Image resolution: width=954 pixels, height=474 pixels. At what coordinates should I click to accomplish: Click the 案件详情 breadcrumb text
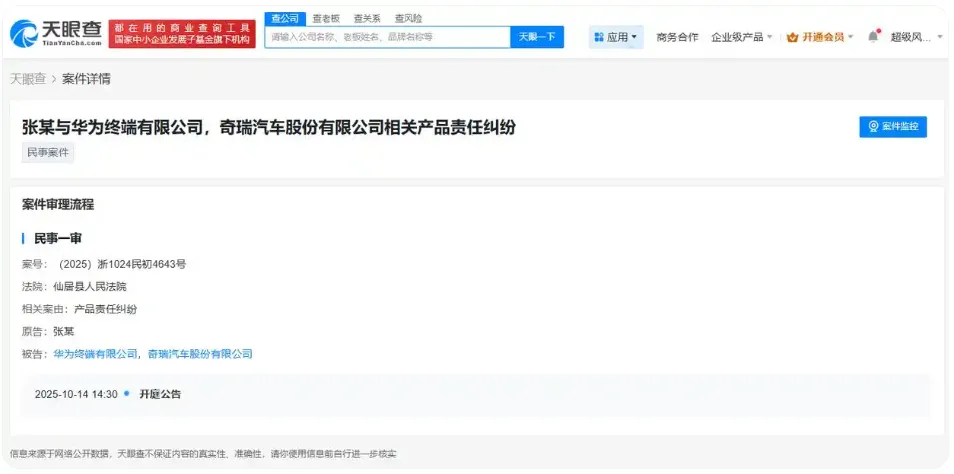pyautogui.click(x=86, y=79)
